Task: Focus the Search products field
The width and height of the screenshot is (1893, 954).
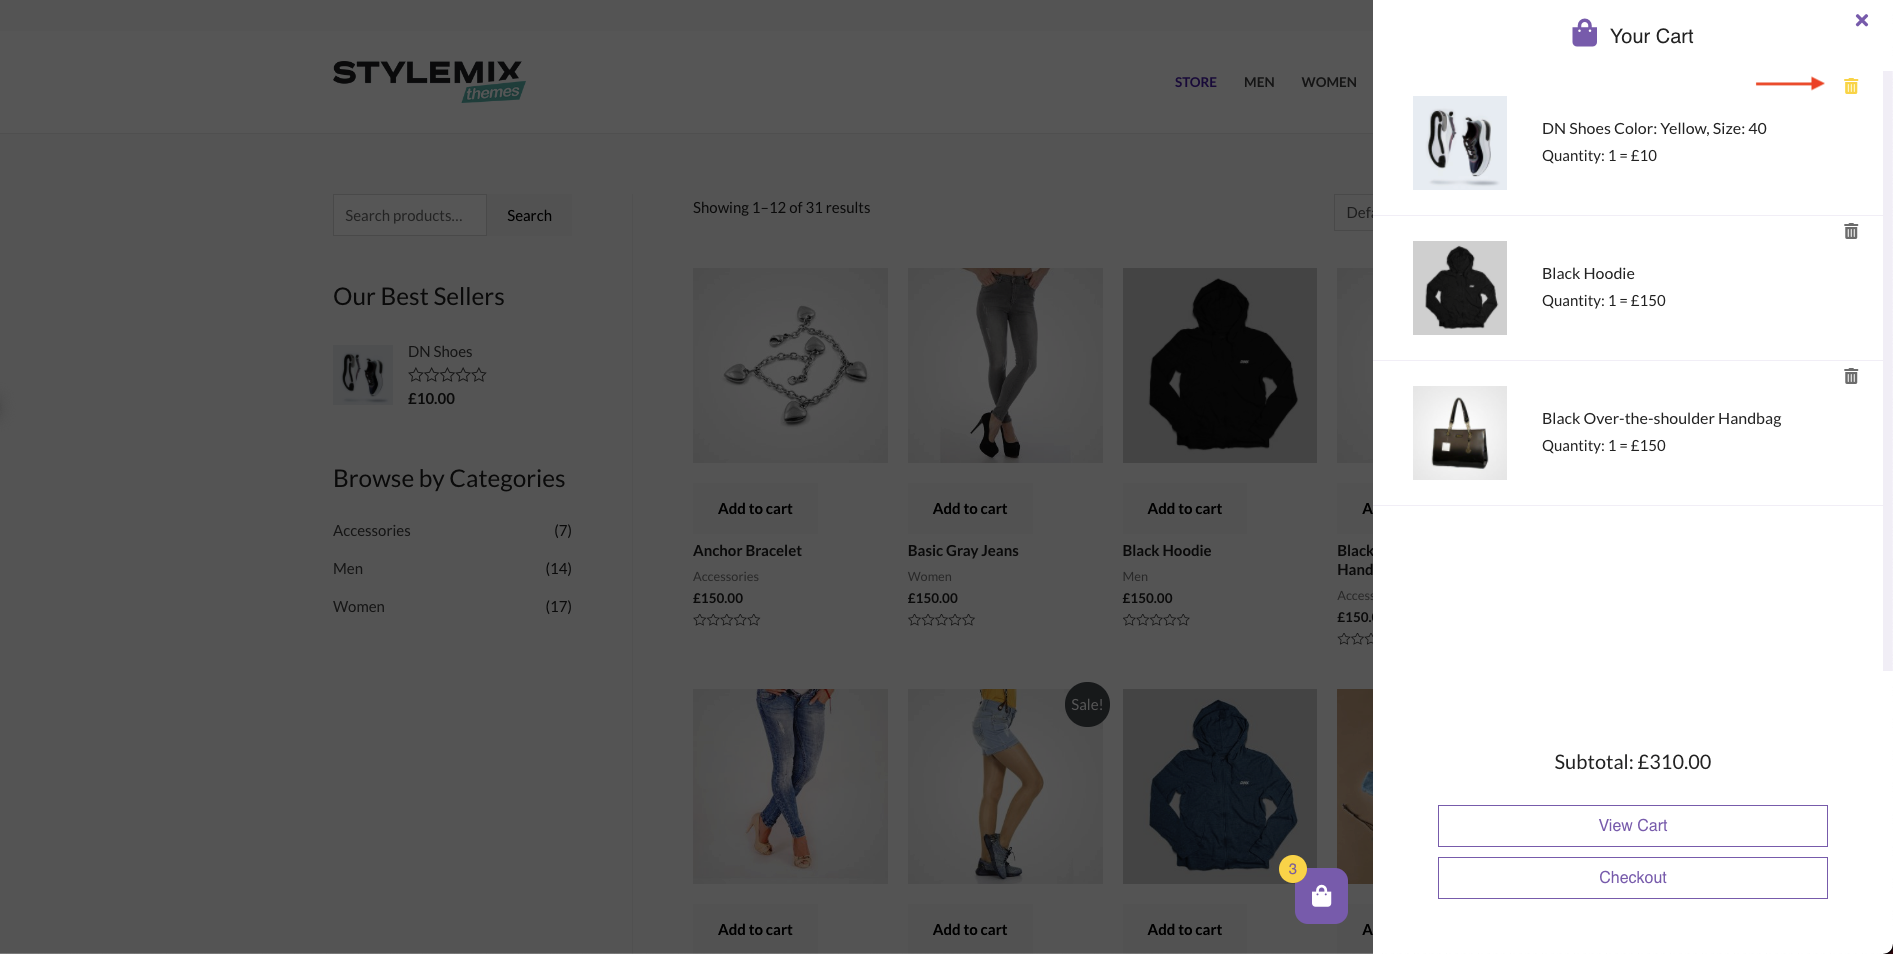Action: tap(410, 215)
